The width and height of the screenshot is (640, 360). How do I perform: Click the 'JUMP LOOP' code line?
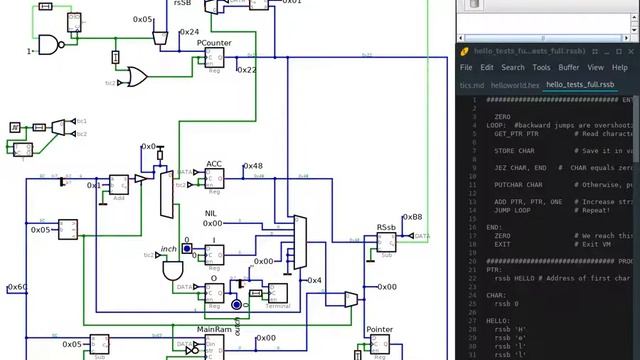[x=512, y=210]
